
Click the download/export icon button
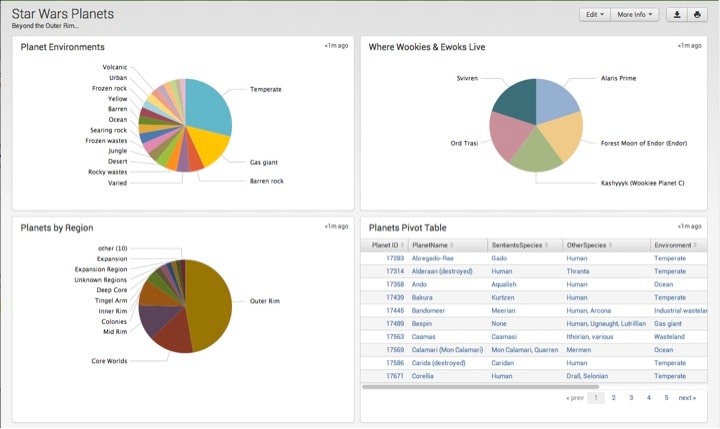(x=677, y=15)
